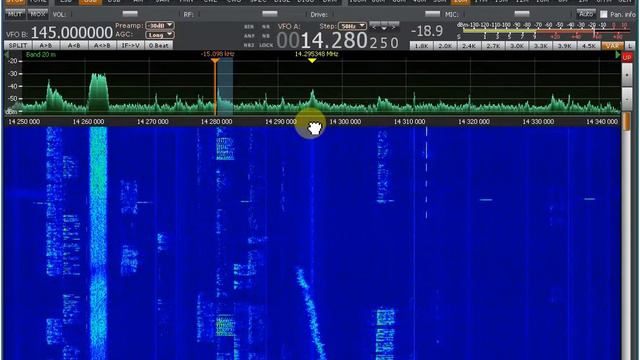This screenshot has width=640, height=360.
Task: Click the yellow 14.295348 MHz marker
Action: pyautogui.click(x=312, y=60)
